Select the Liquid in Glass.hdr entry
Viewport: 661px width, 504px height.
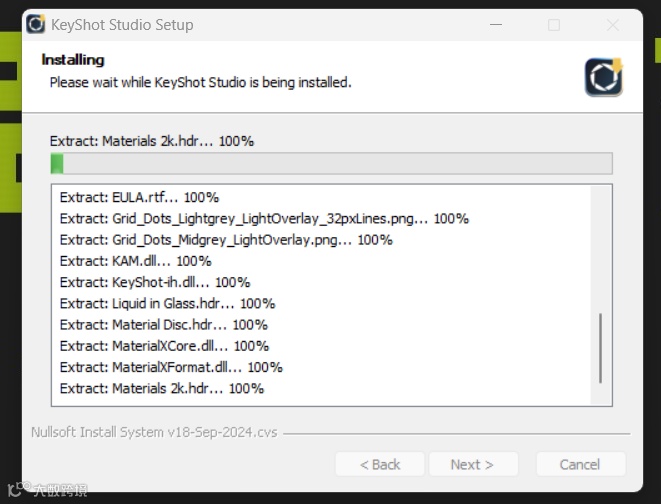pyautogui.click(x=167, y=303)
